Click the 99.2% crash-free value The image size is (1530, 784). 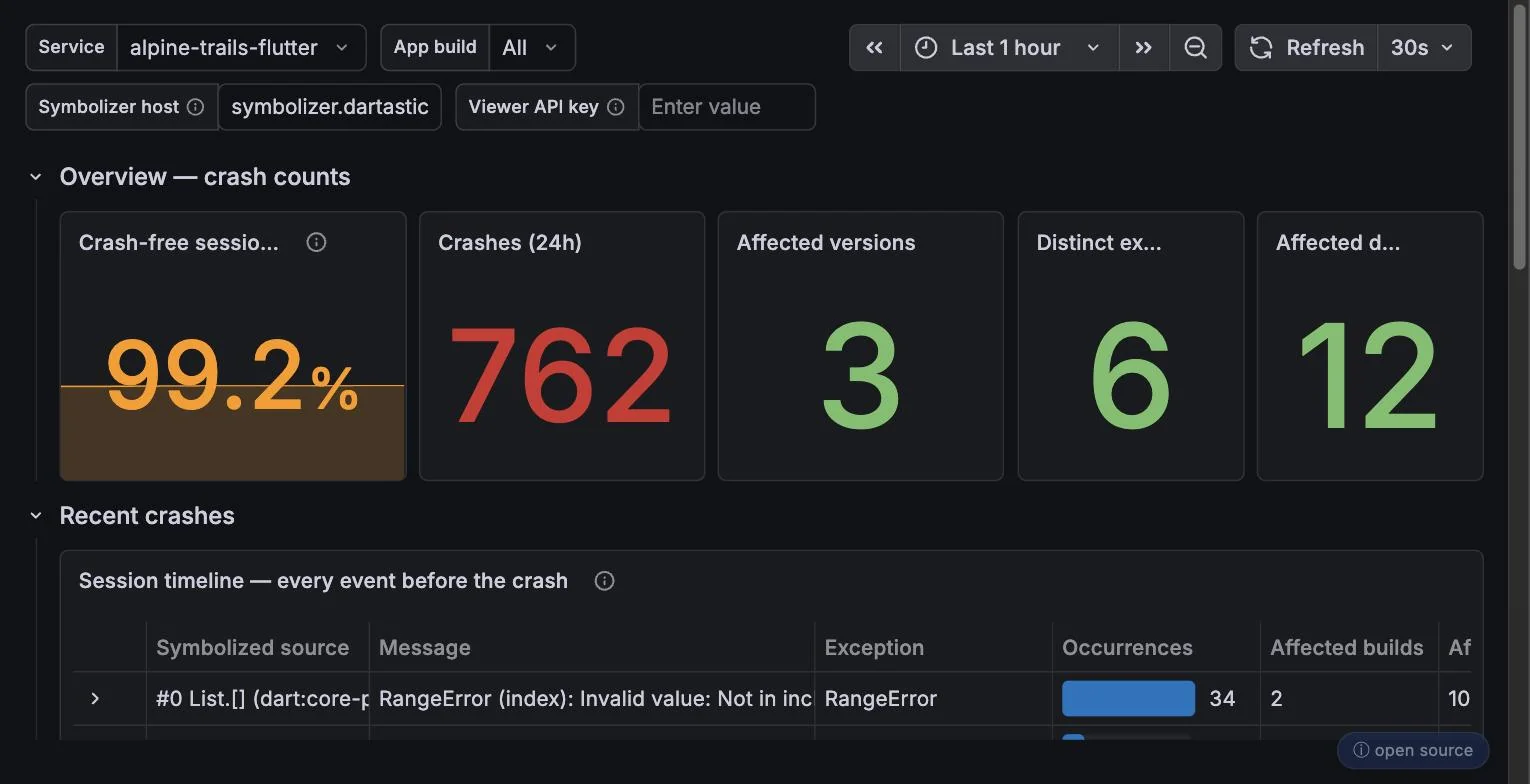click(232, 377)
